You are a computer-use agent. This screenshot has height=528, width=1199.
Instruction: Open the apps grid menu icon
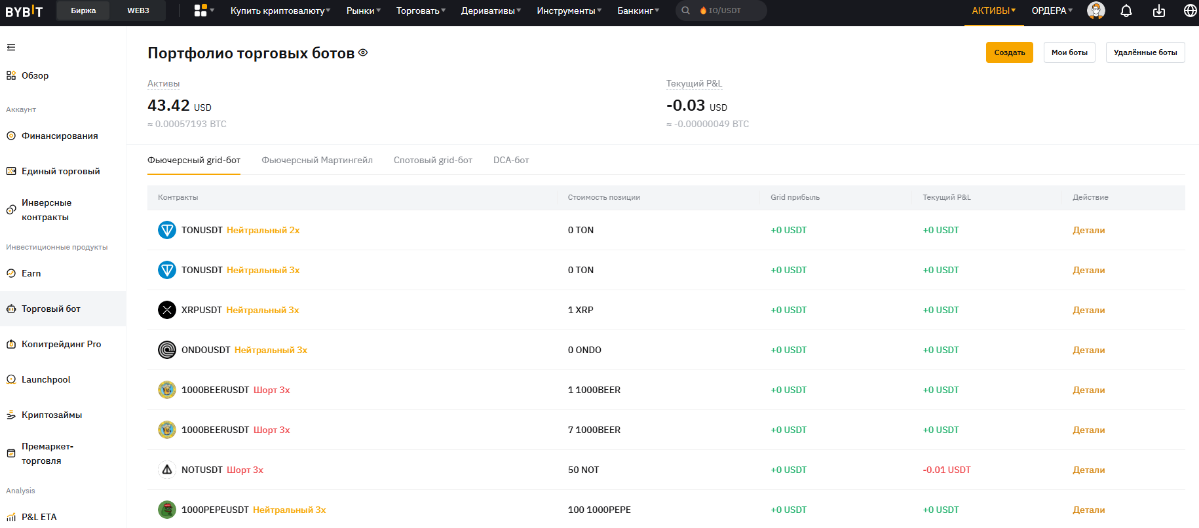201,11
